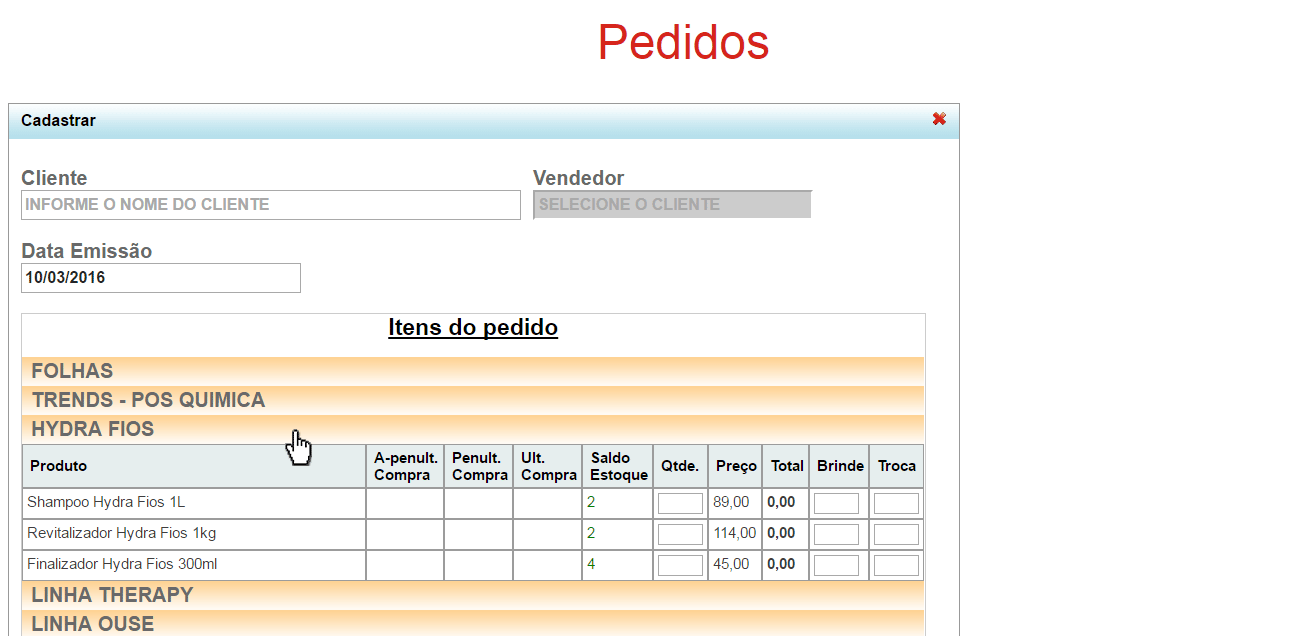
Task: Click the Cliente label
Action: (x=54, y=178)
